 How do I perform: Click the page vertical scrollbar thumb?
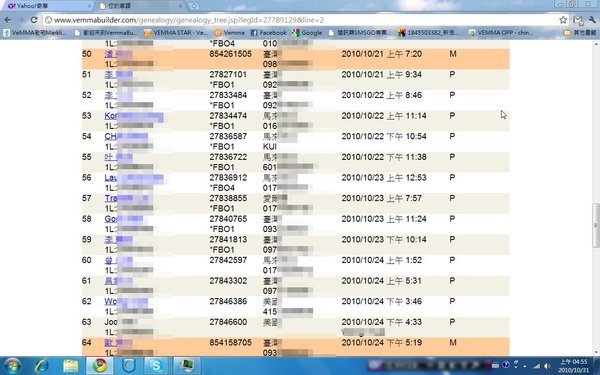coord(596,226)
